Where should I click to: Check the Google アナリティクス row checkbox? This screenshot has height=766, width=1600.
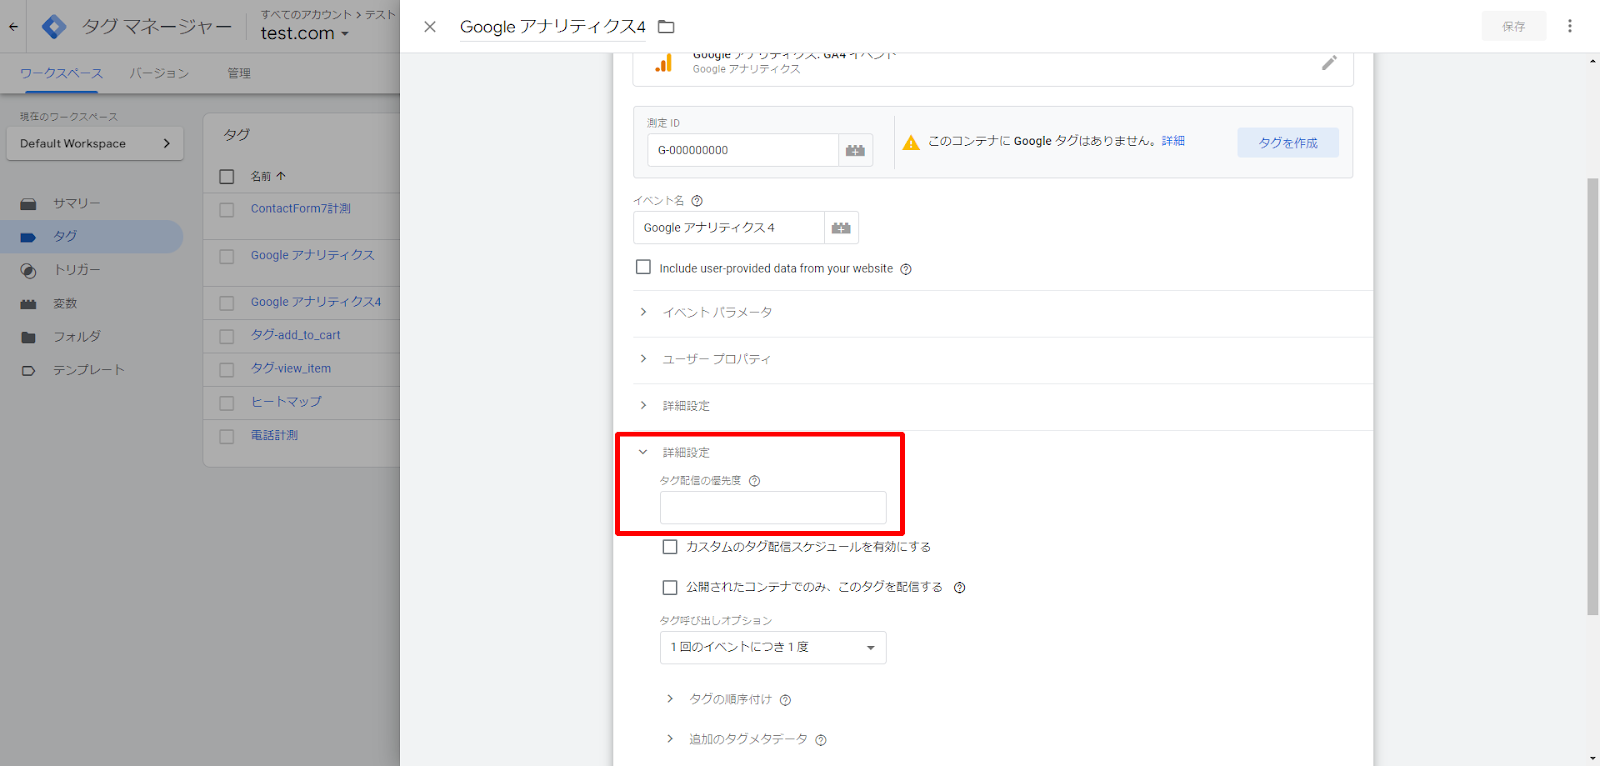point(227,257)
